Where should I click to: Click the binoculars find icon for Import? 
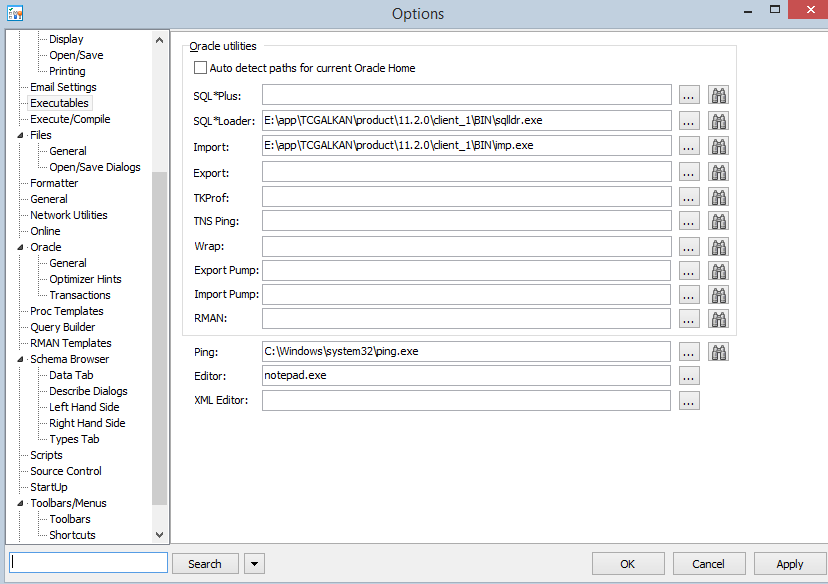718,146
